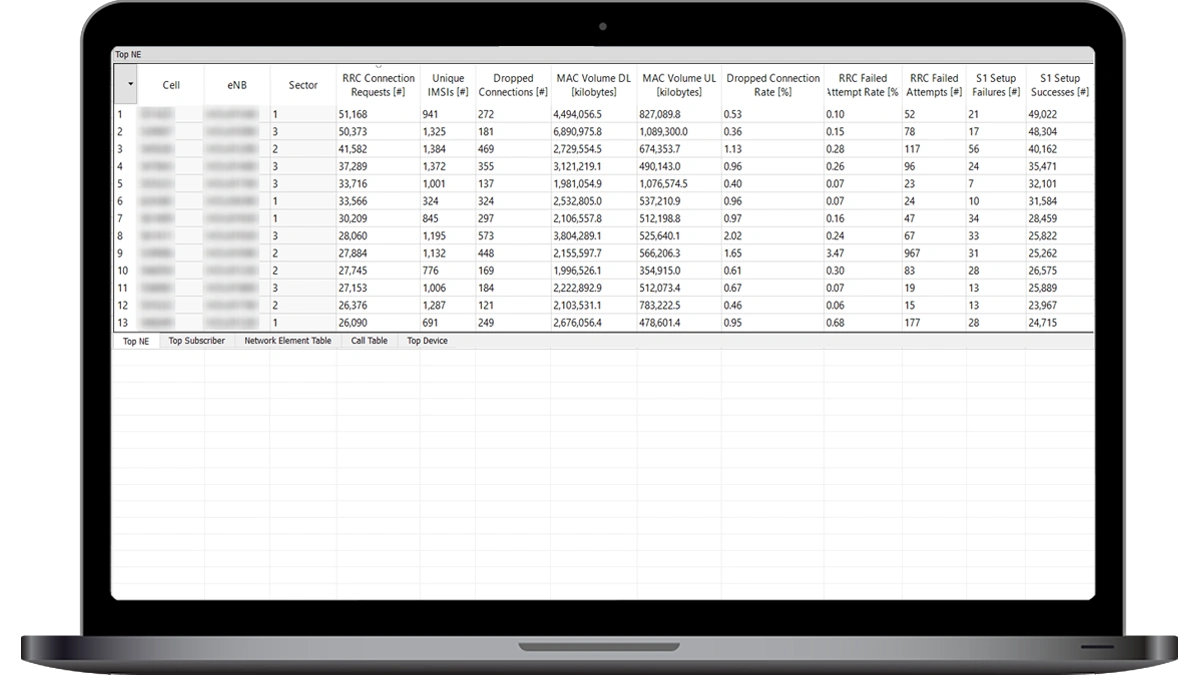
Task: Select the Sector column header
Action: pos(303,85)
